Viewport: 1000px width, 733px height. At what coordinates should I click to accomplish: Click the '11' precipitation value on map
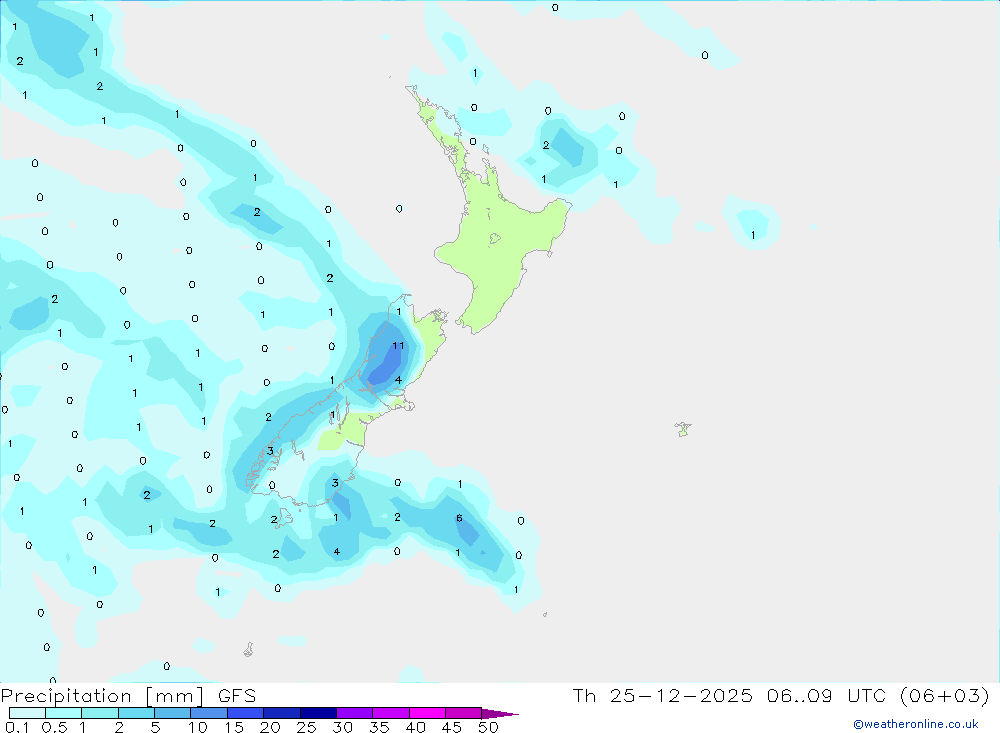point(398,346)
